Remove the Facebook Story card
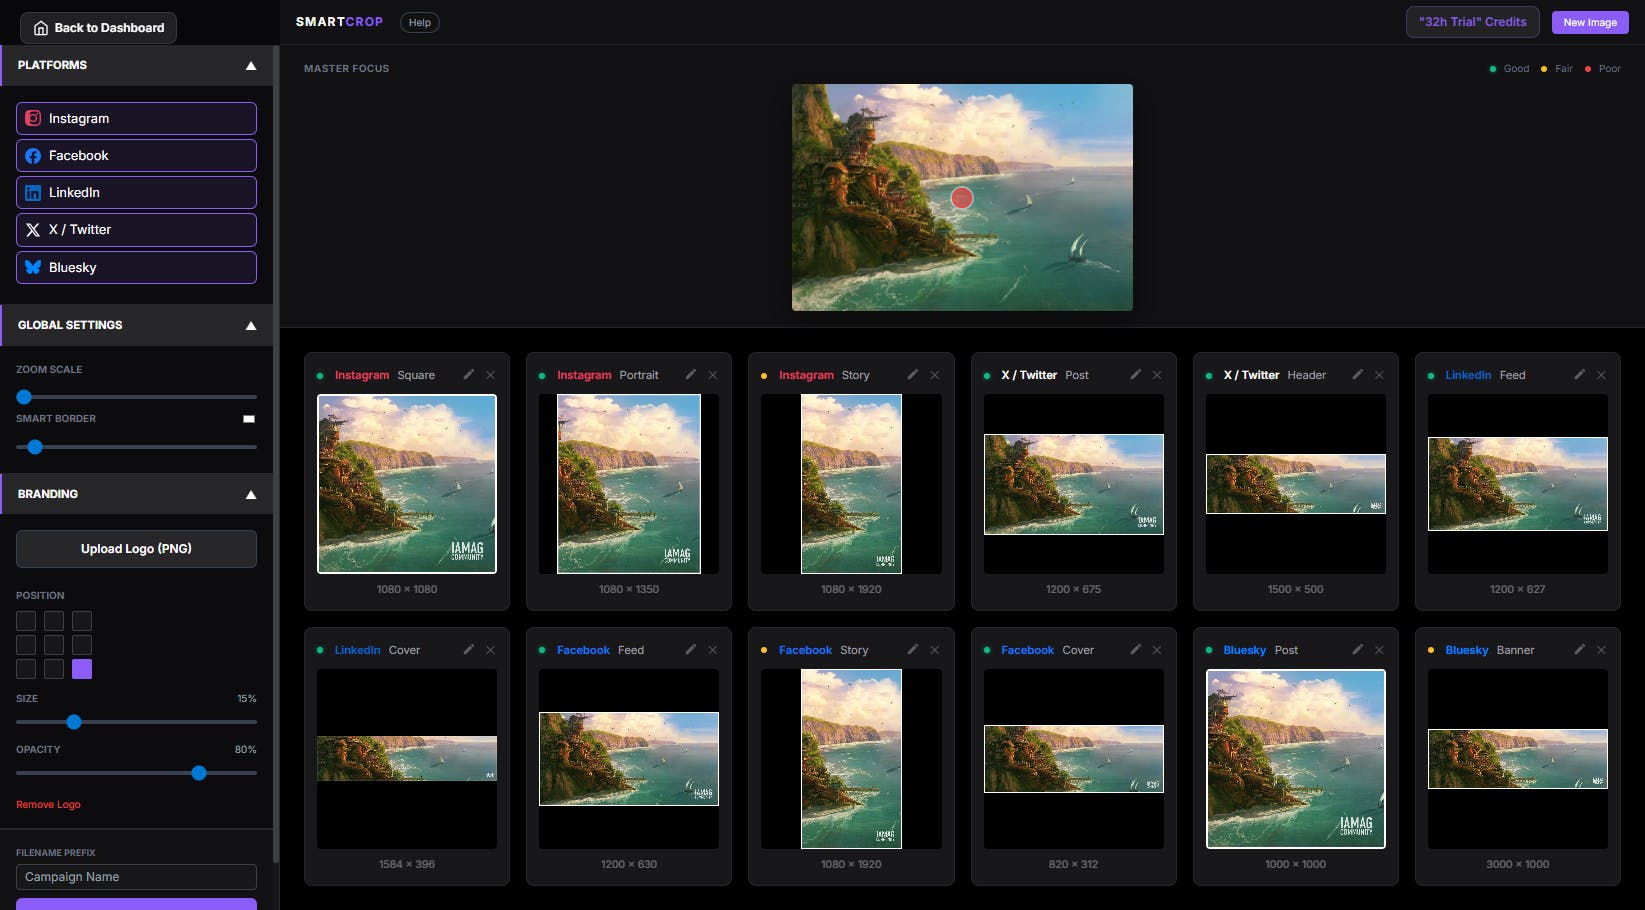This screenshot has width=1645, height=910. tap(935, 650)
